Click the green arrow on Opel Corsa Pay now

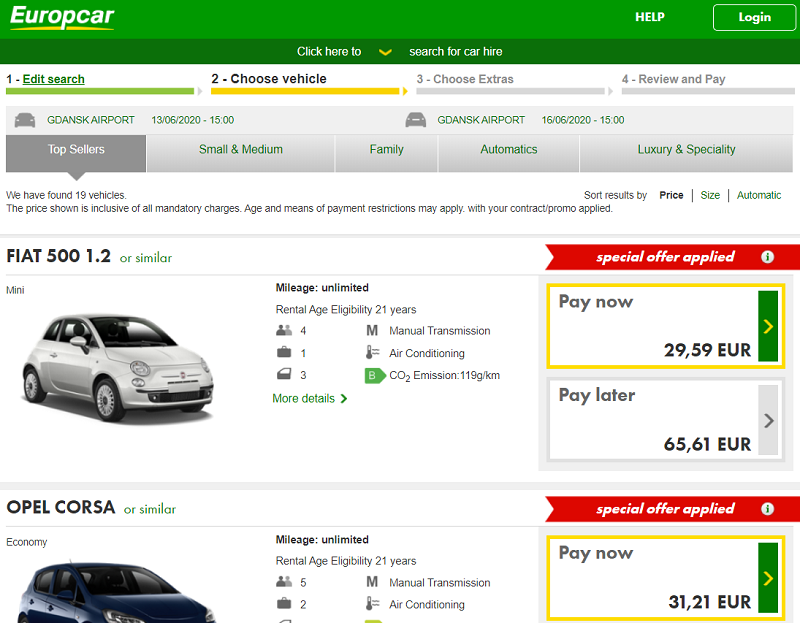(x=768, y=578)
